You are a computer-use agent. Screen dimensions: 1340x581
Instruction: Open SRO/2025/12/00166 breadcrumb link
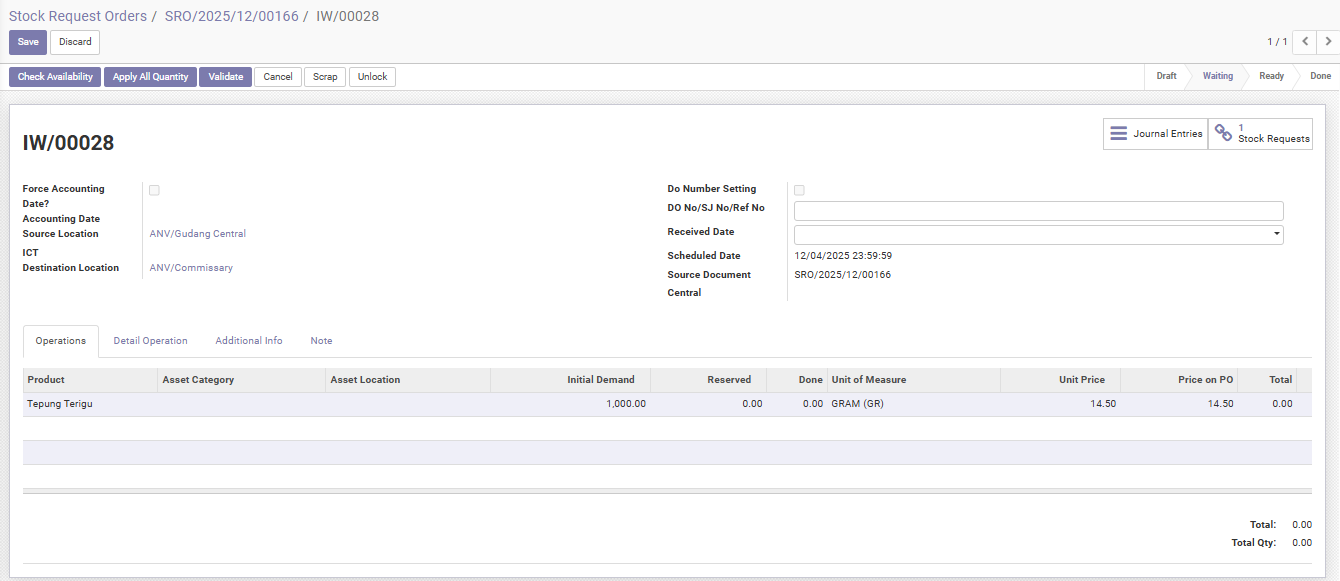(231, 16)
